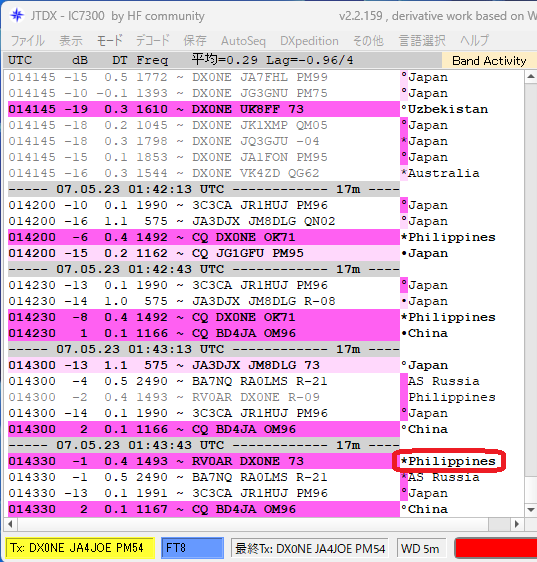The width and height of the screenshot is (537, 562).
Task: Click the horizontal scrollbar thumb
Action: click(x=499, y=524)
